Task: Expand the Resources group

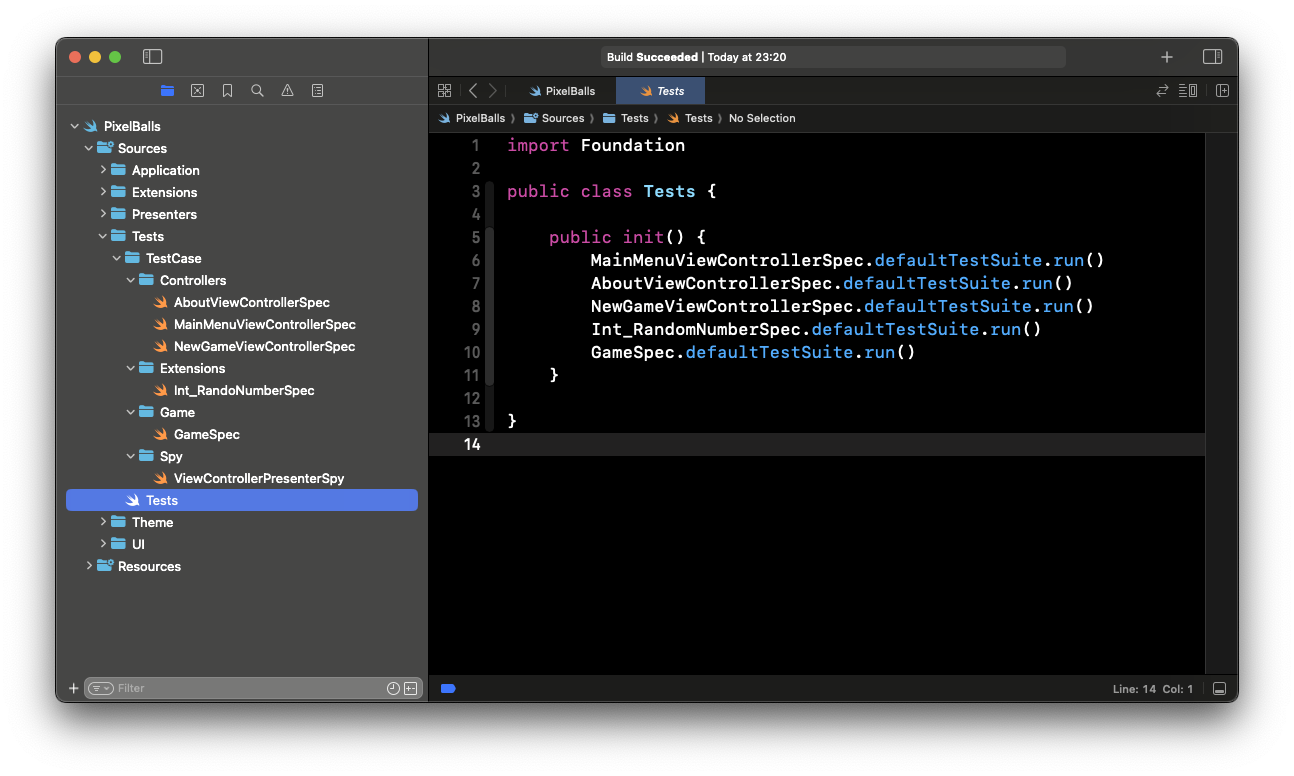Action: tap(89, 566)
